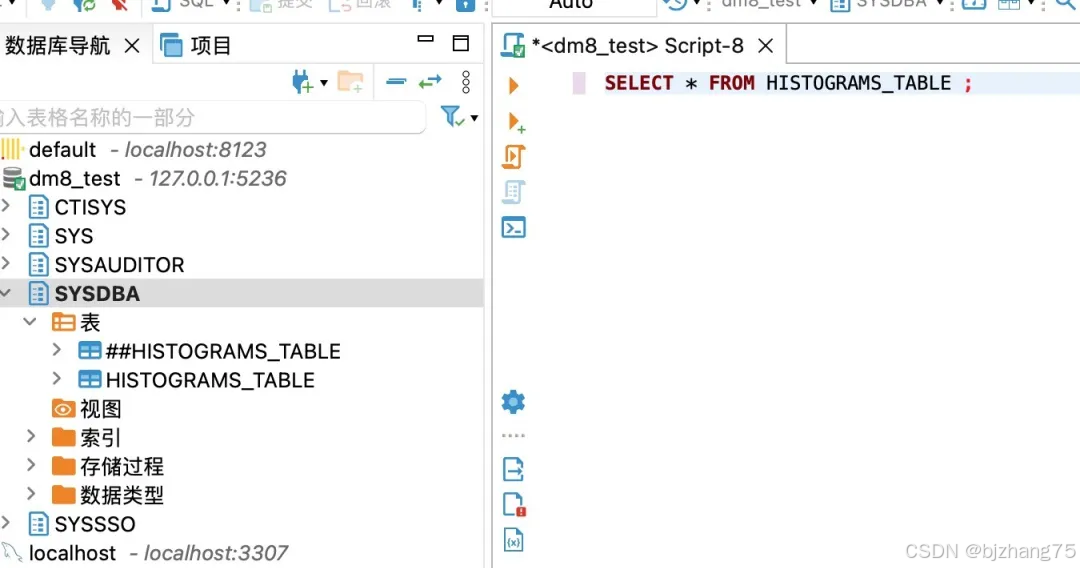1080x568 pixels.
Task: Close the Script-8 editor tab
Action: (765, 46)
